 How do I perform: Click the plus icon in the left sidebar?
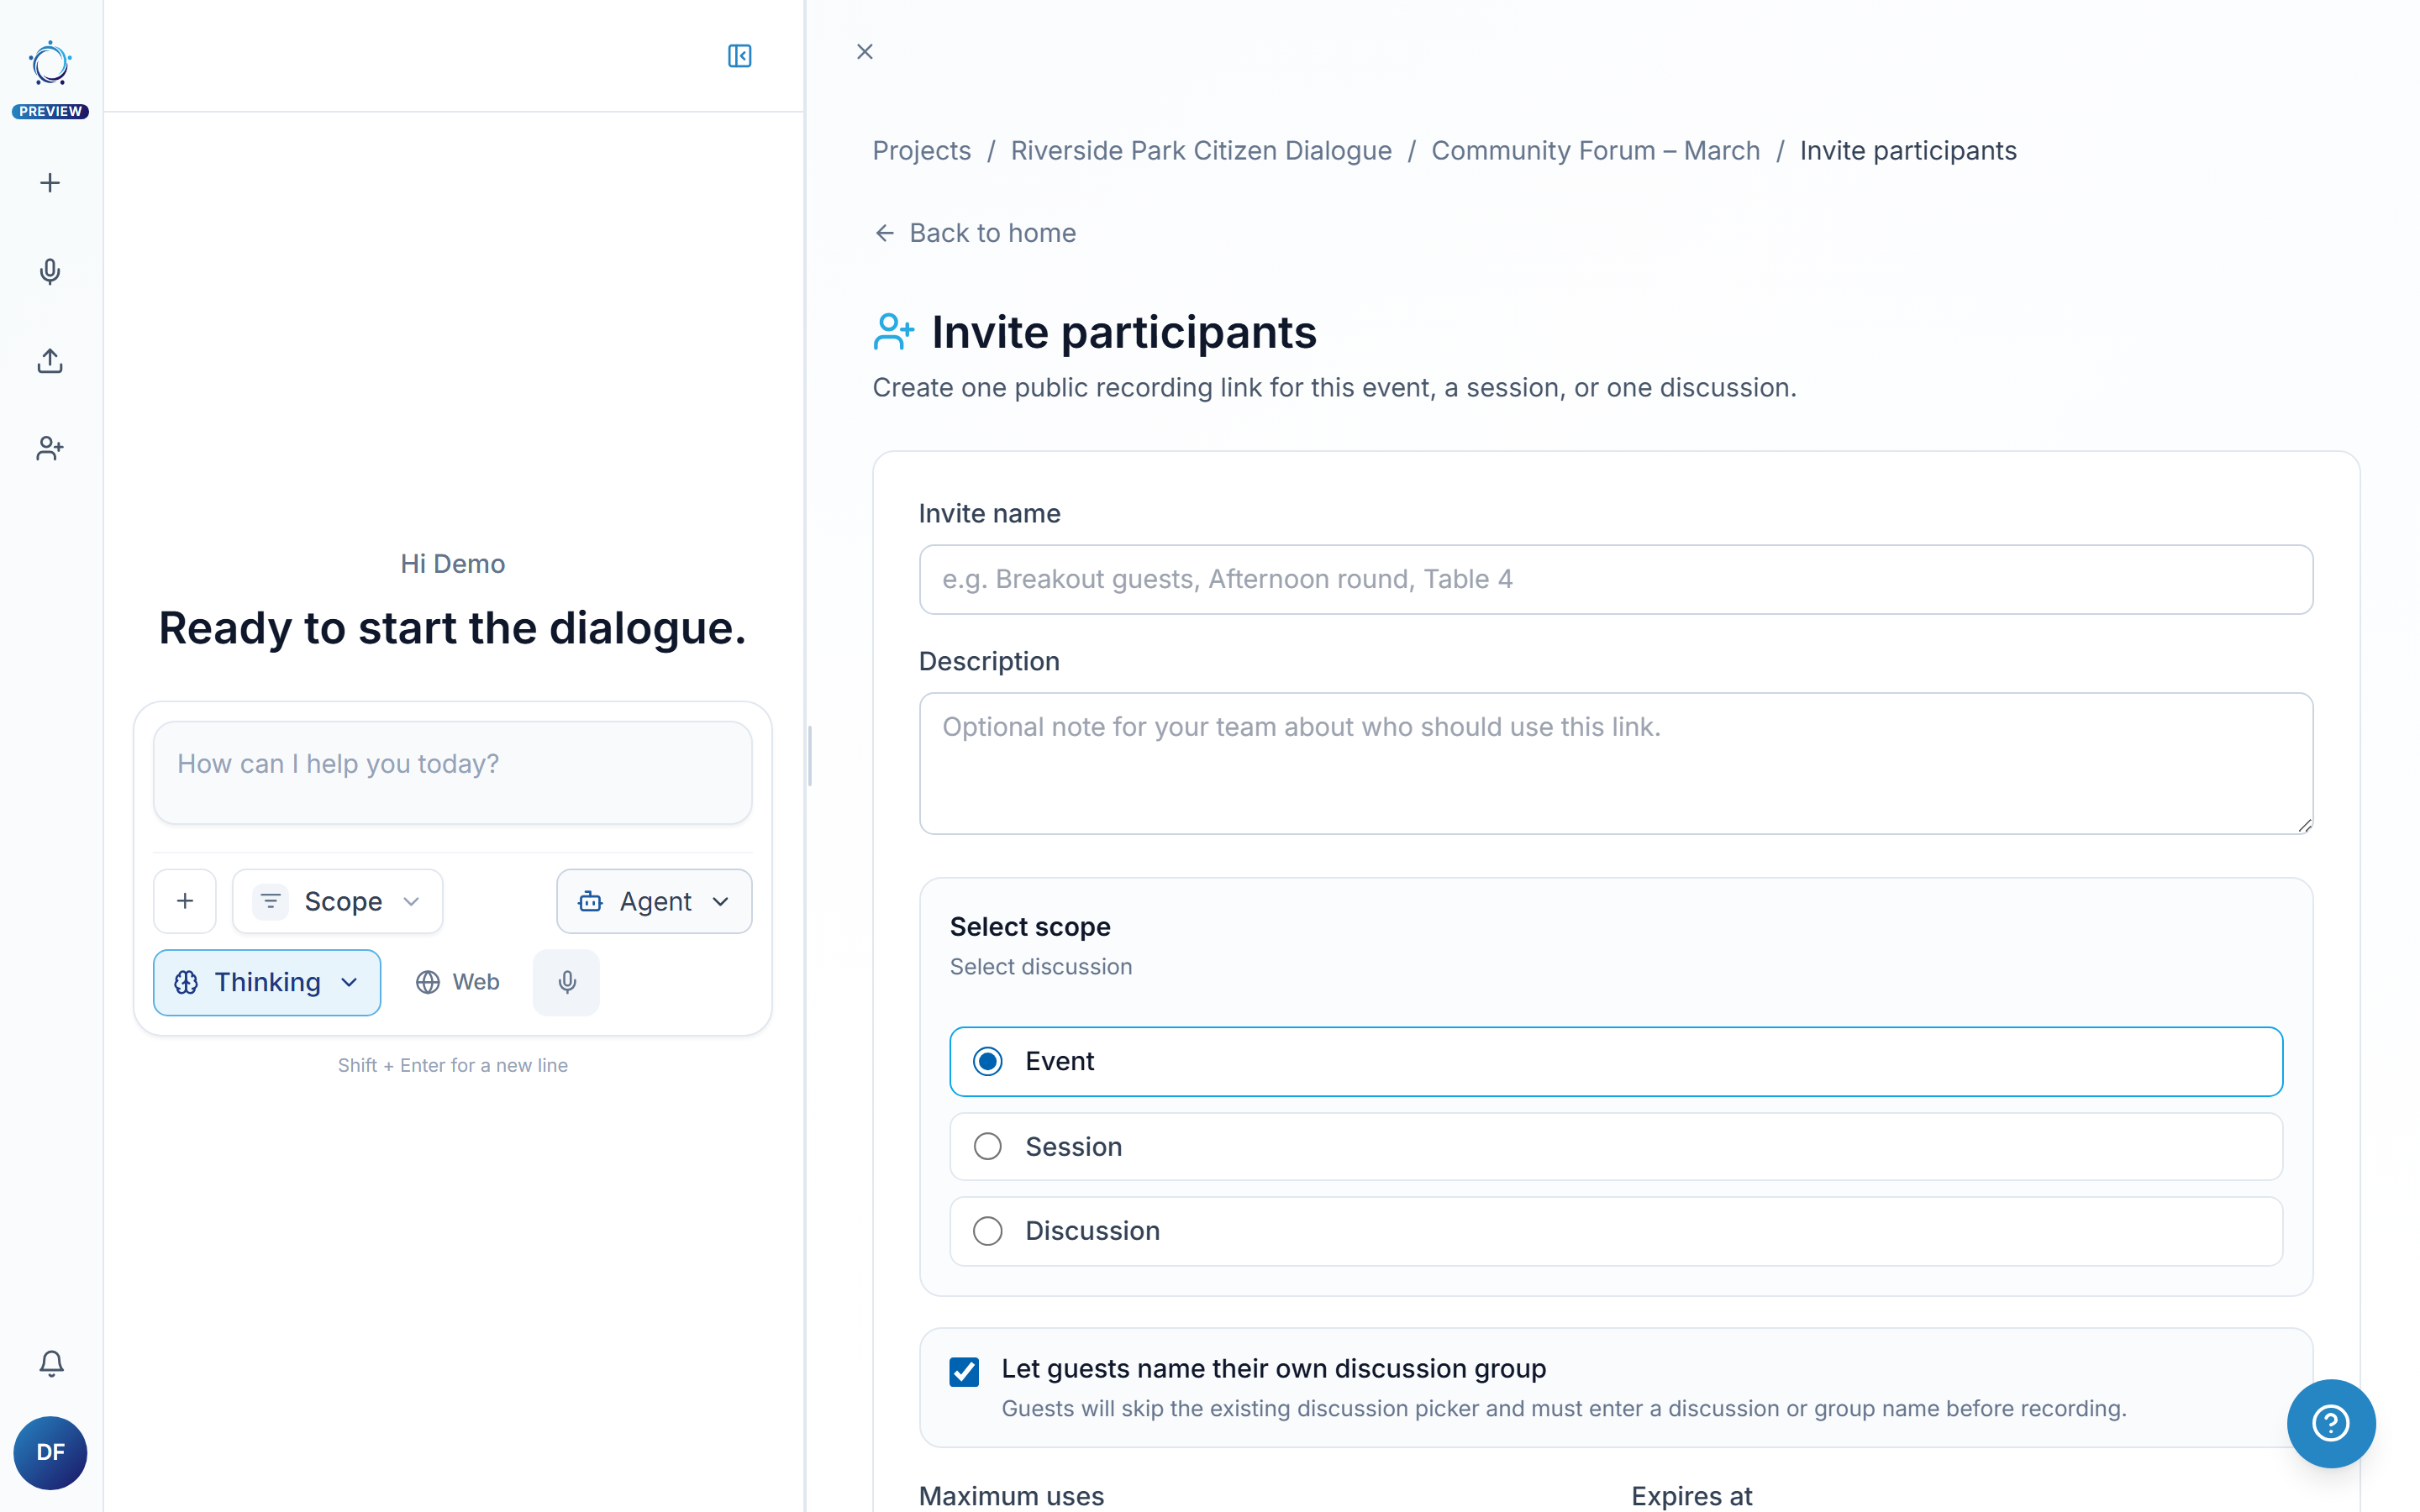(50, 183)
